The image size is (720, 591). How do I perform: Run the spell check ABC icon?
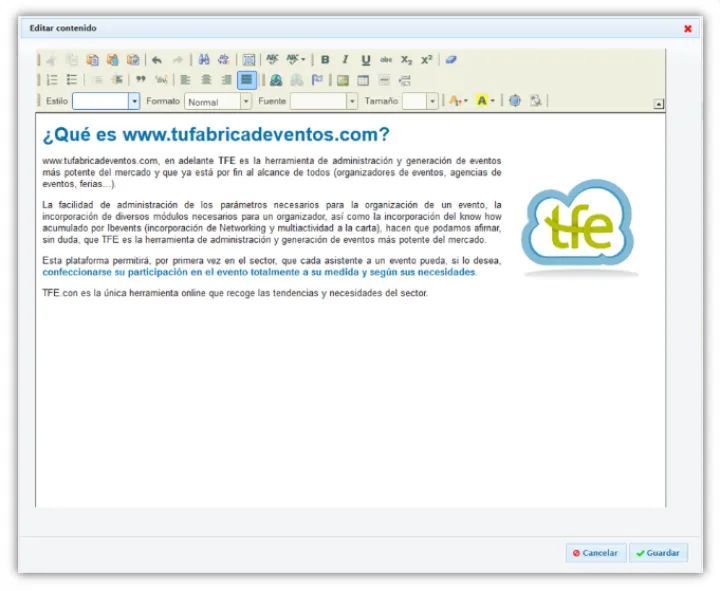(272, 60)
